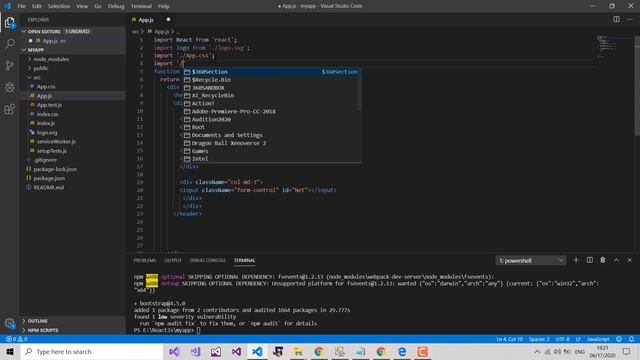Open the File menu
The image size is (640, 360).
coord(22,6)
